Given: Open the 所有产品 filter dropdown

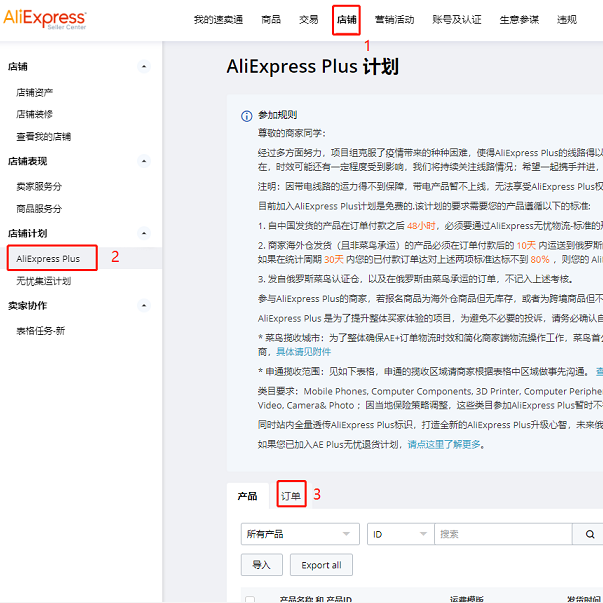Looking at the screenshot, I should tap(300, 534).
